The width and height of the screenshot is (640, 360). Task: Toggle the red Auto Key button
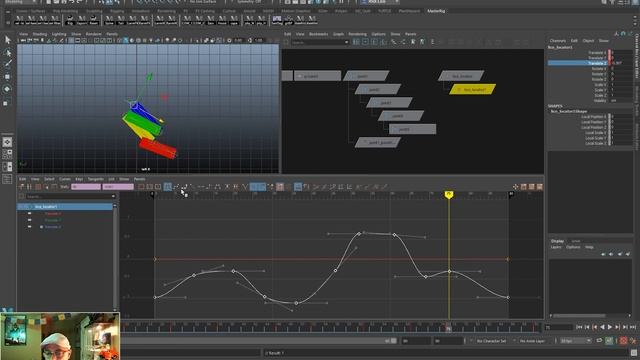(623, 340)
